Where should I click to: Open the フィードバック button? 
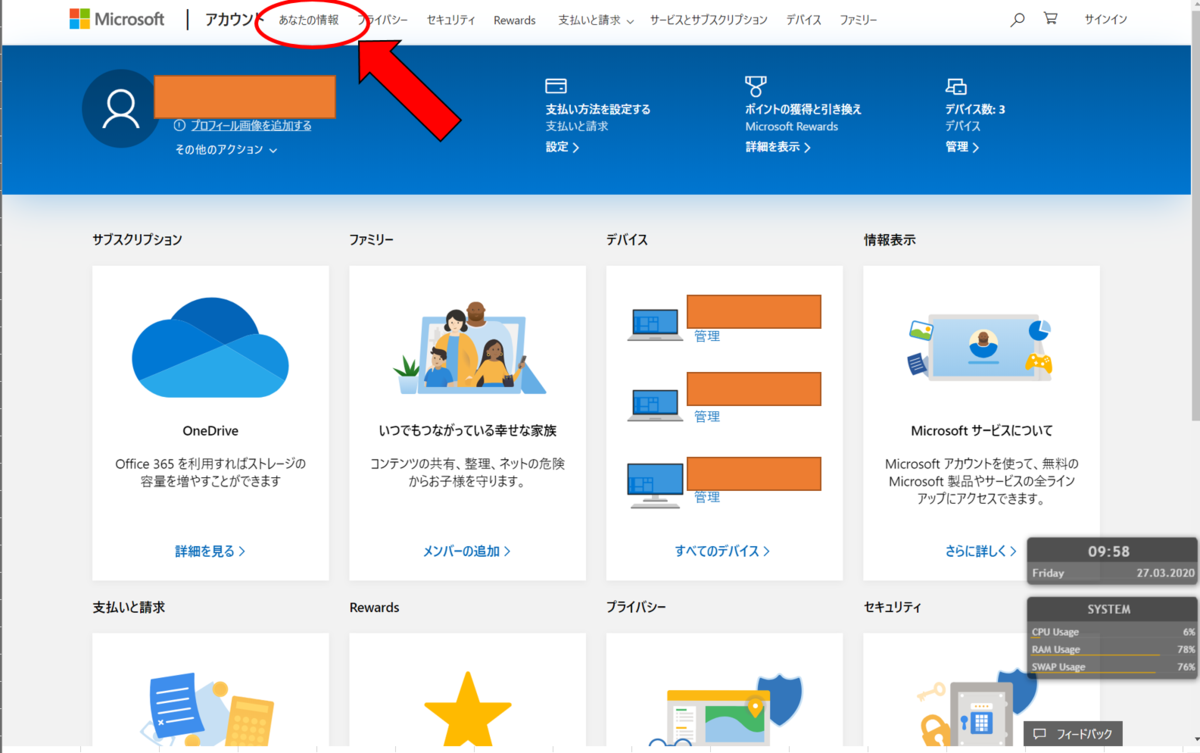(1073, 734)
